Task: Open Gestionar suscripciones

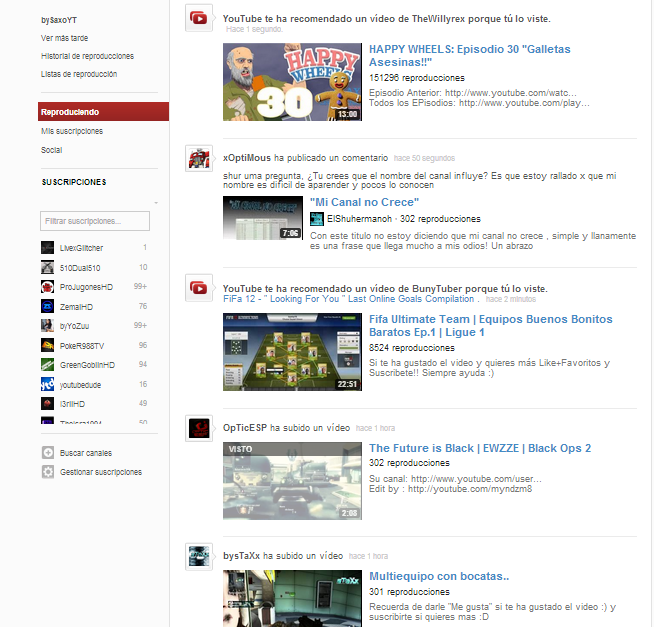Action: click(101, 472)
